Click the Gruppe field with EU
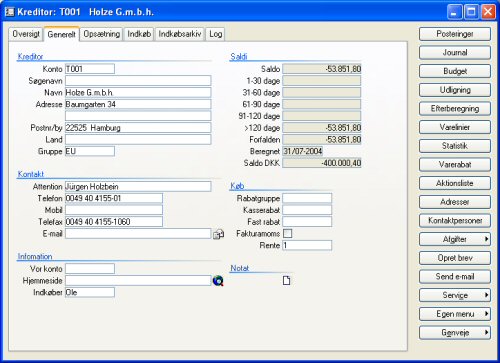Screen dimensions: 500x363 click(90, 151)
